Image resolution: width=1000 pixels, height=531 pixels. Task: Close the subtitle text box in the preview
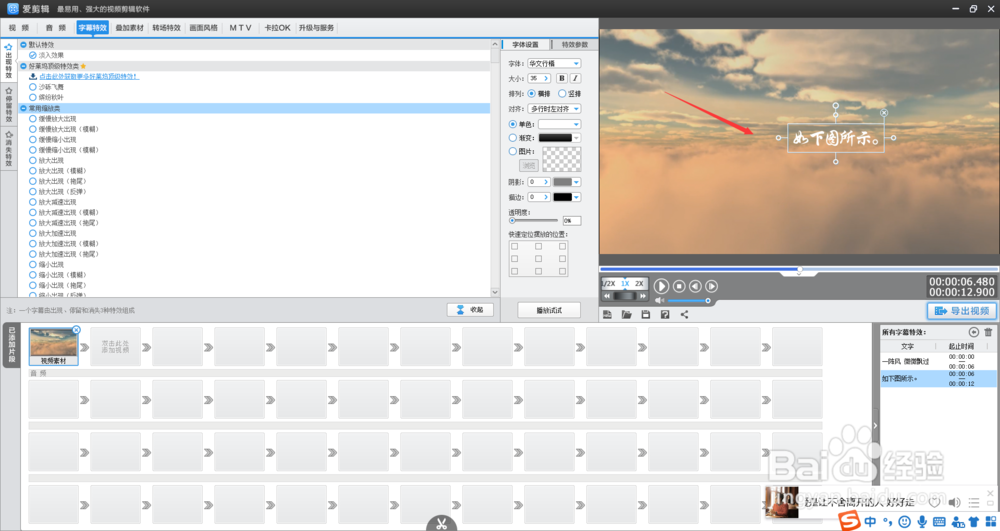tap(884, 113)
